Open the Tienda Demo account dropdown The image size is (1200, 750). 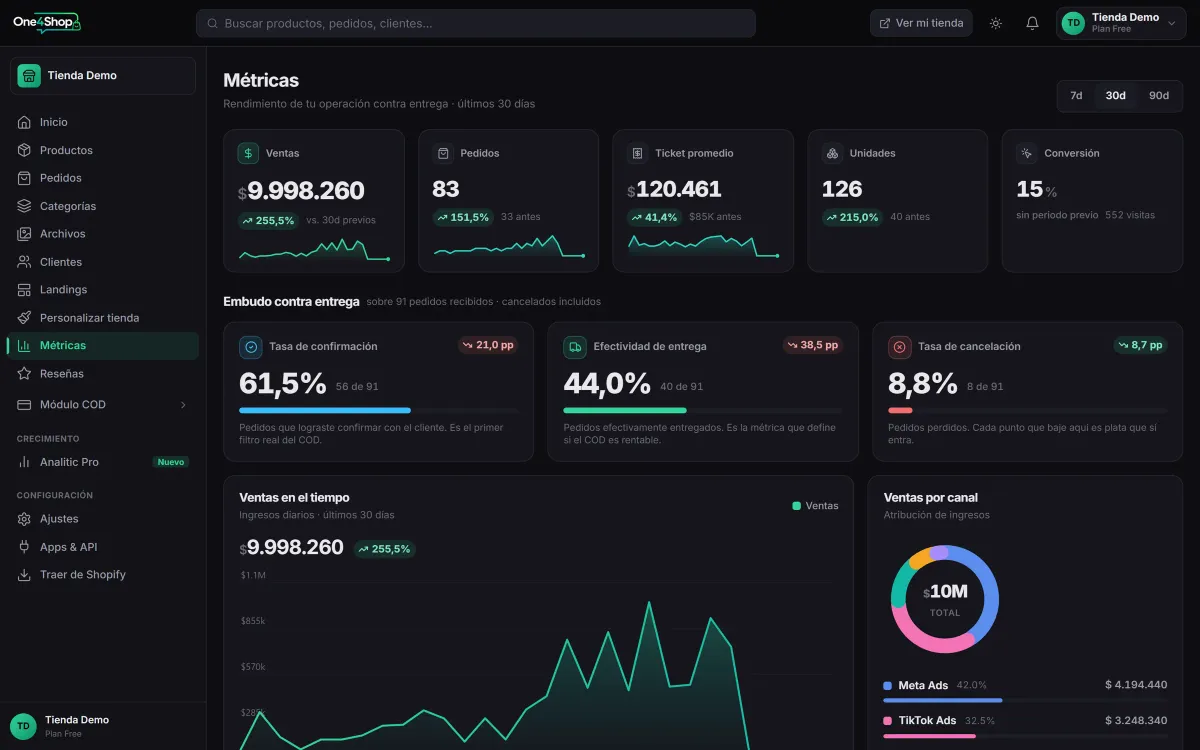tap(1121, 23)
